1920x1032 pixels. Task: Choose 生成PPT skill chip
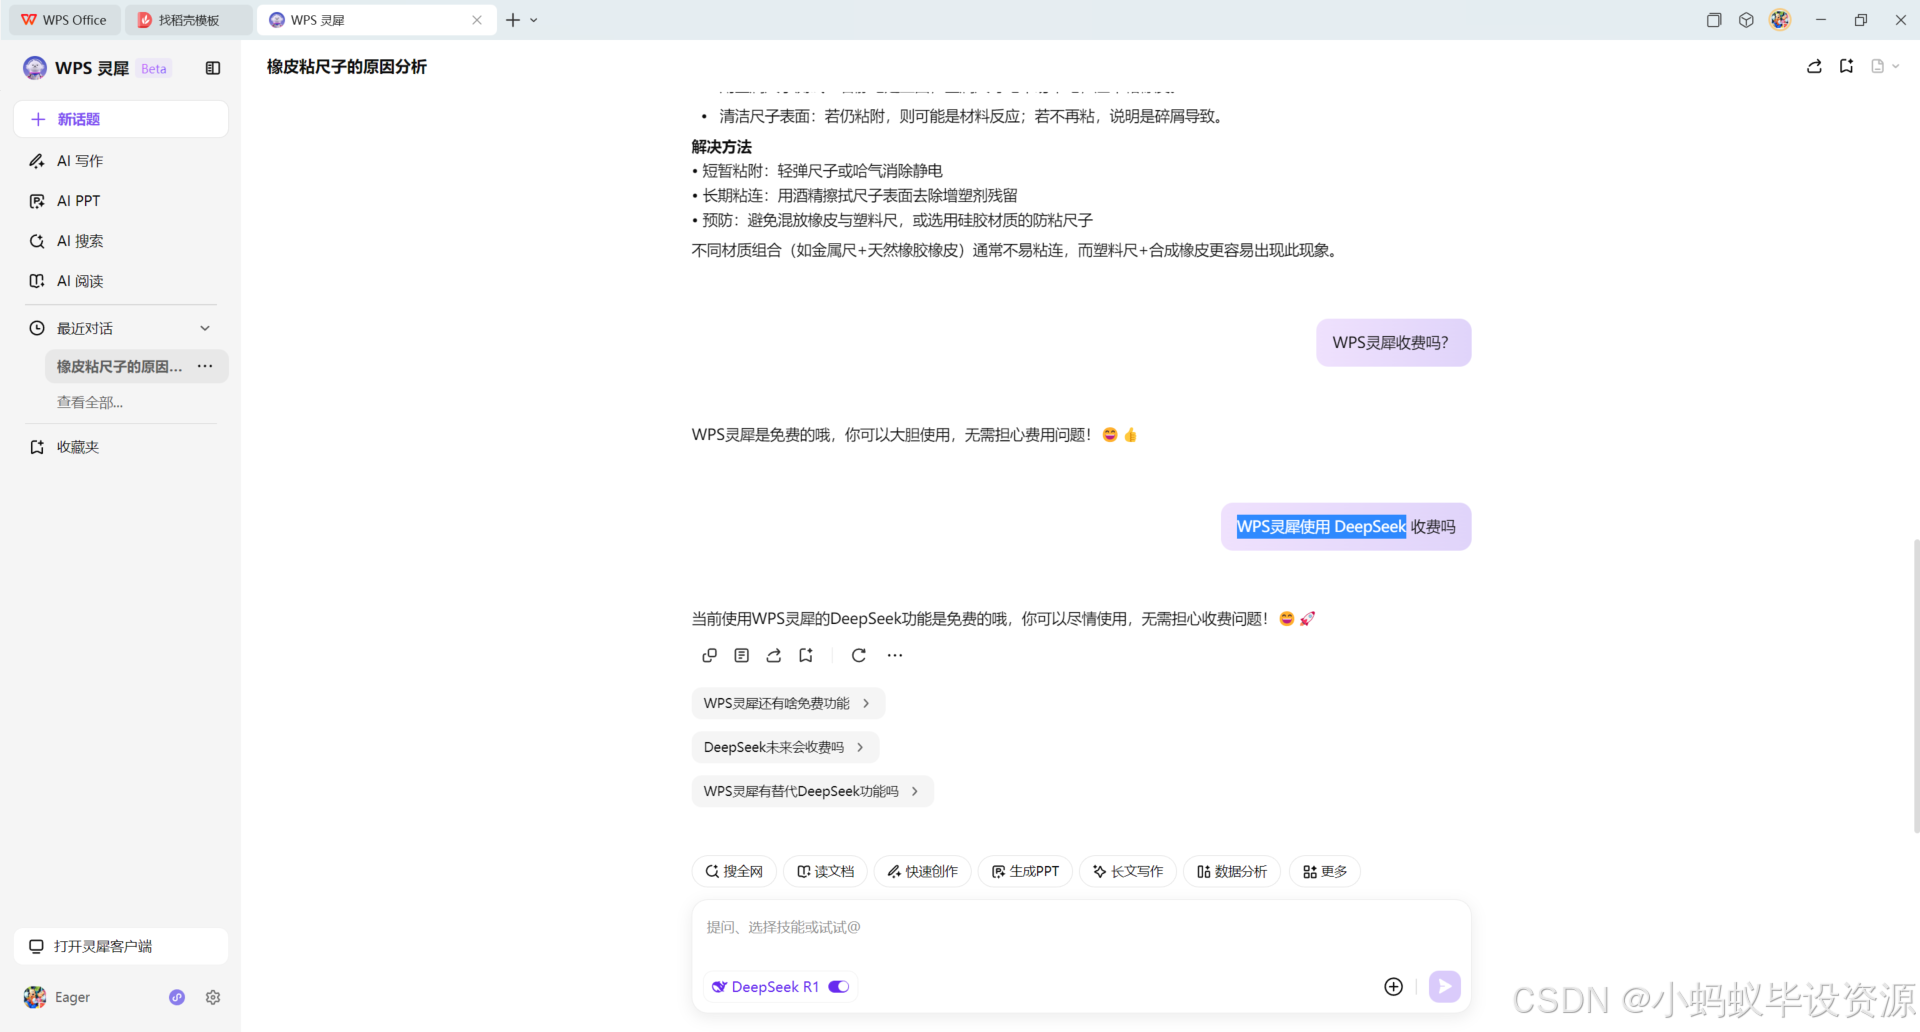(x=1025, y=871)
